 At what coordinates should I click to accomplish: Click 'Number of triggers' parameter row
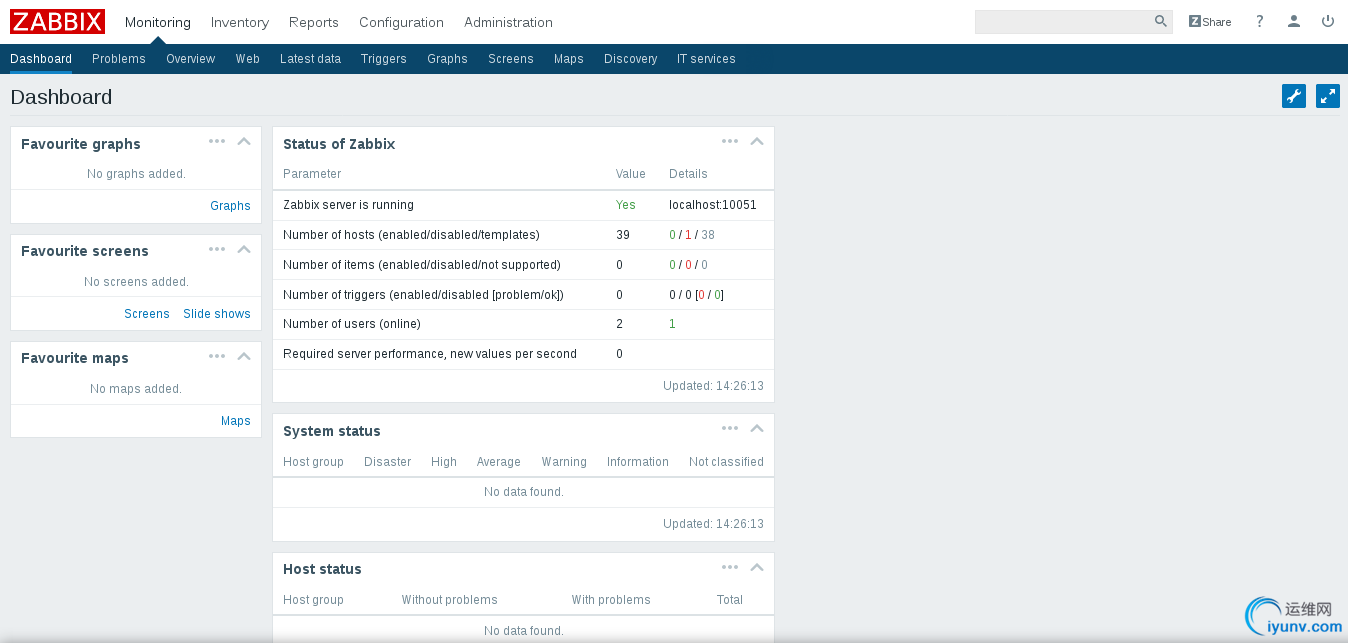[523, 295]
